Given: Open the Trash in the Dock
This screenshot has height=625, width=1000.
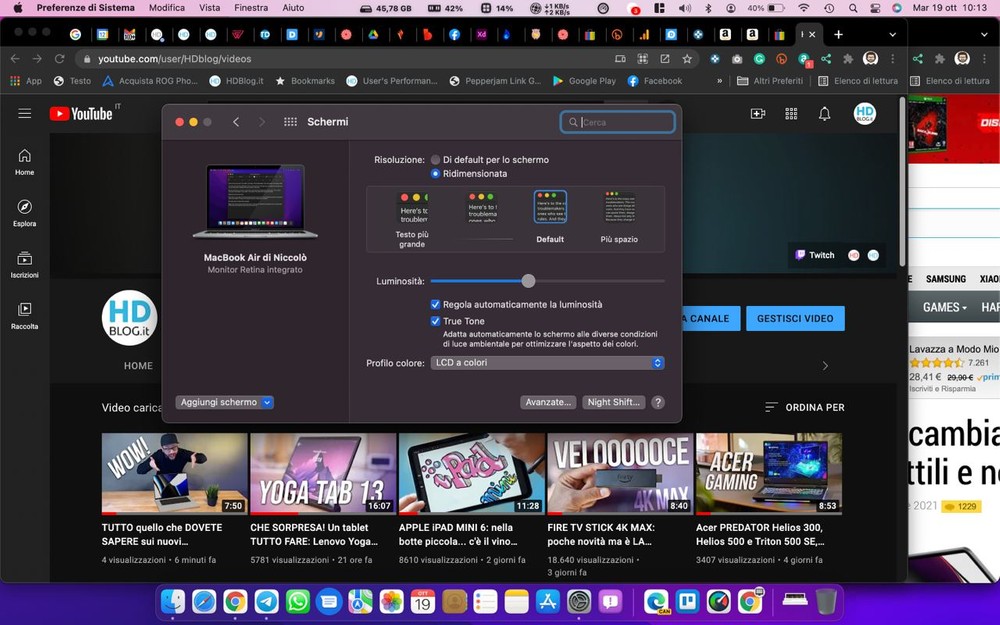Looking at the screenshot, I should pyautogui.click(x=826, y=601).
